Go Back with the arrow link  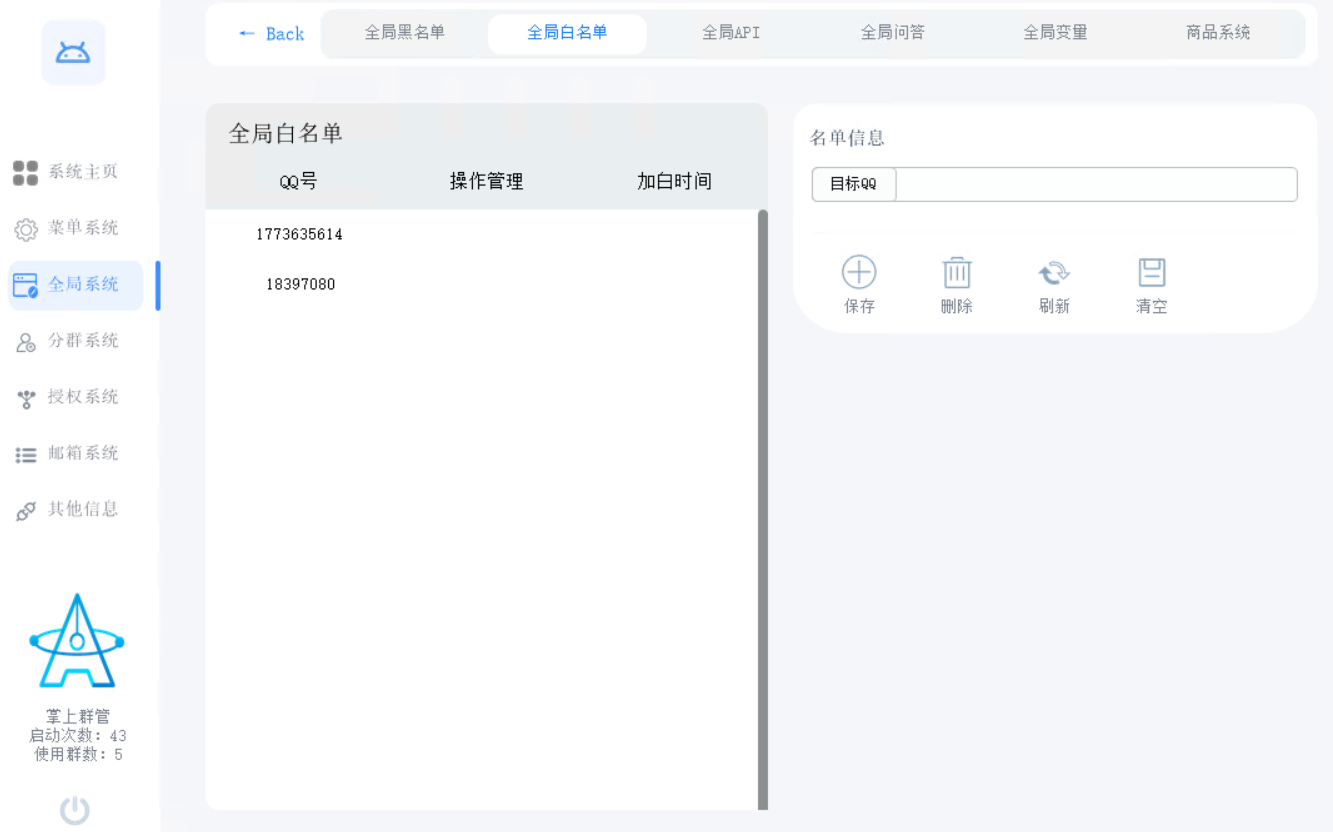click(x=271, y=34)
